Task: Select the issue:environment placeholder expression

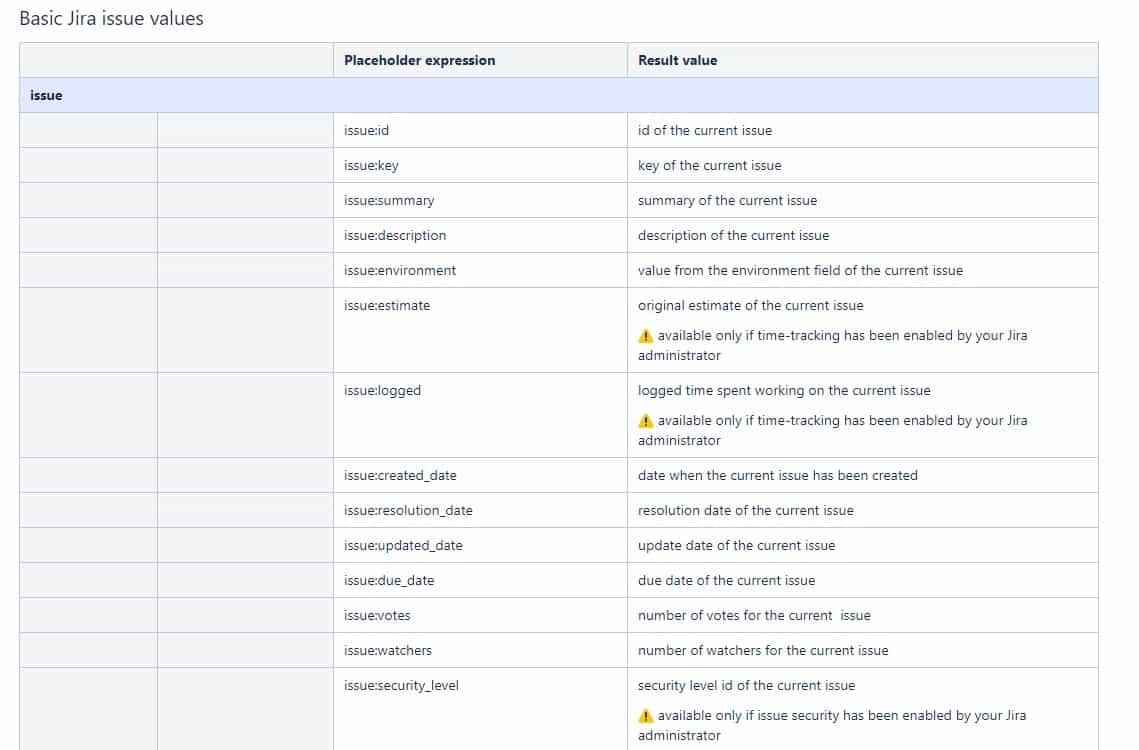Action: [x=399, y=270]
